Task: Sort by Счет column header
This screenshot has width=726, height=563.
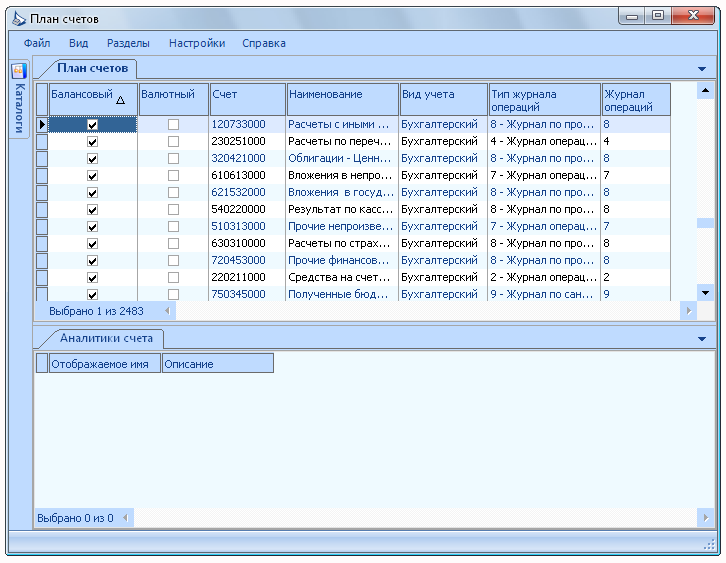Action: click(248, 100)
